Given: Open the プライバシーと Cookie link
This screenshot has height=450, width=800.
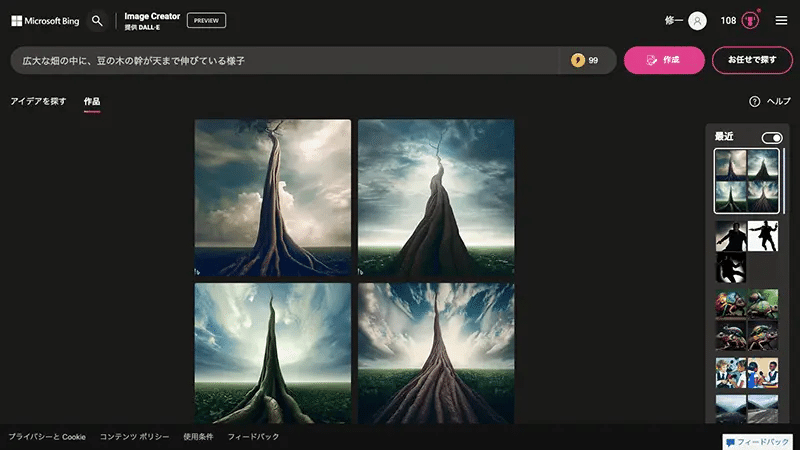Looking at the screenshot, I should point(47,437).
